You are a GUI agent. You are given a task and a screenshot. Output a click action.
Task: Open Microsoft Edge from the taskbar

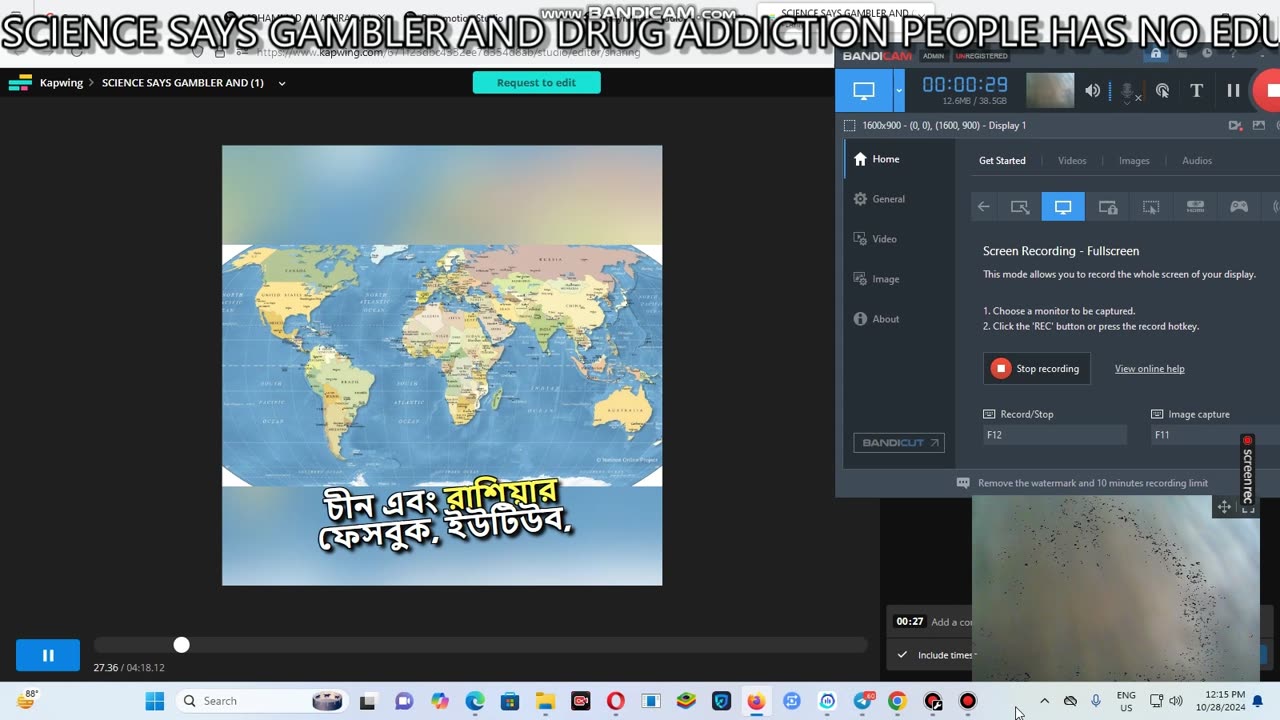[474, 701]
